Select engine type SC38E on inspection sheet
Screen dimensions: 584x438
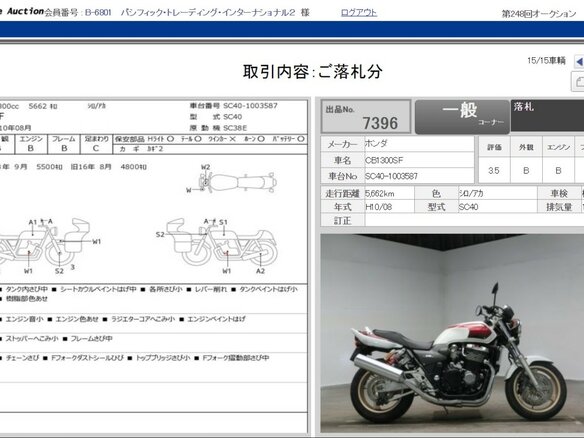[x=235, y=128]
